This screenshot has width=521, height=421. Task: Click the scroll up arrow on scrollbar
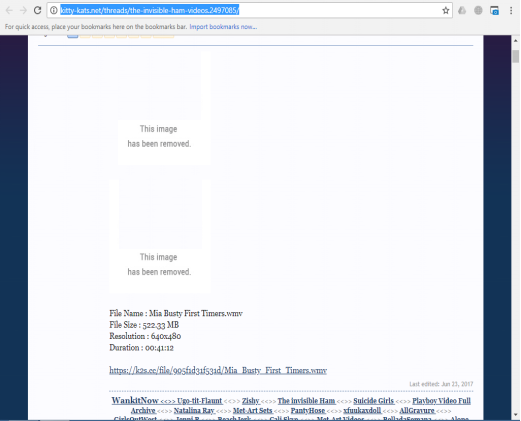(x=516, y=40)
